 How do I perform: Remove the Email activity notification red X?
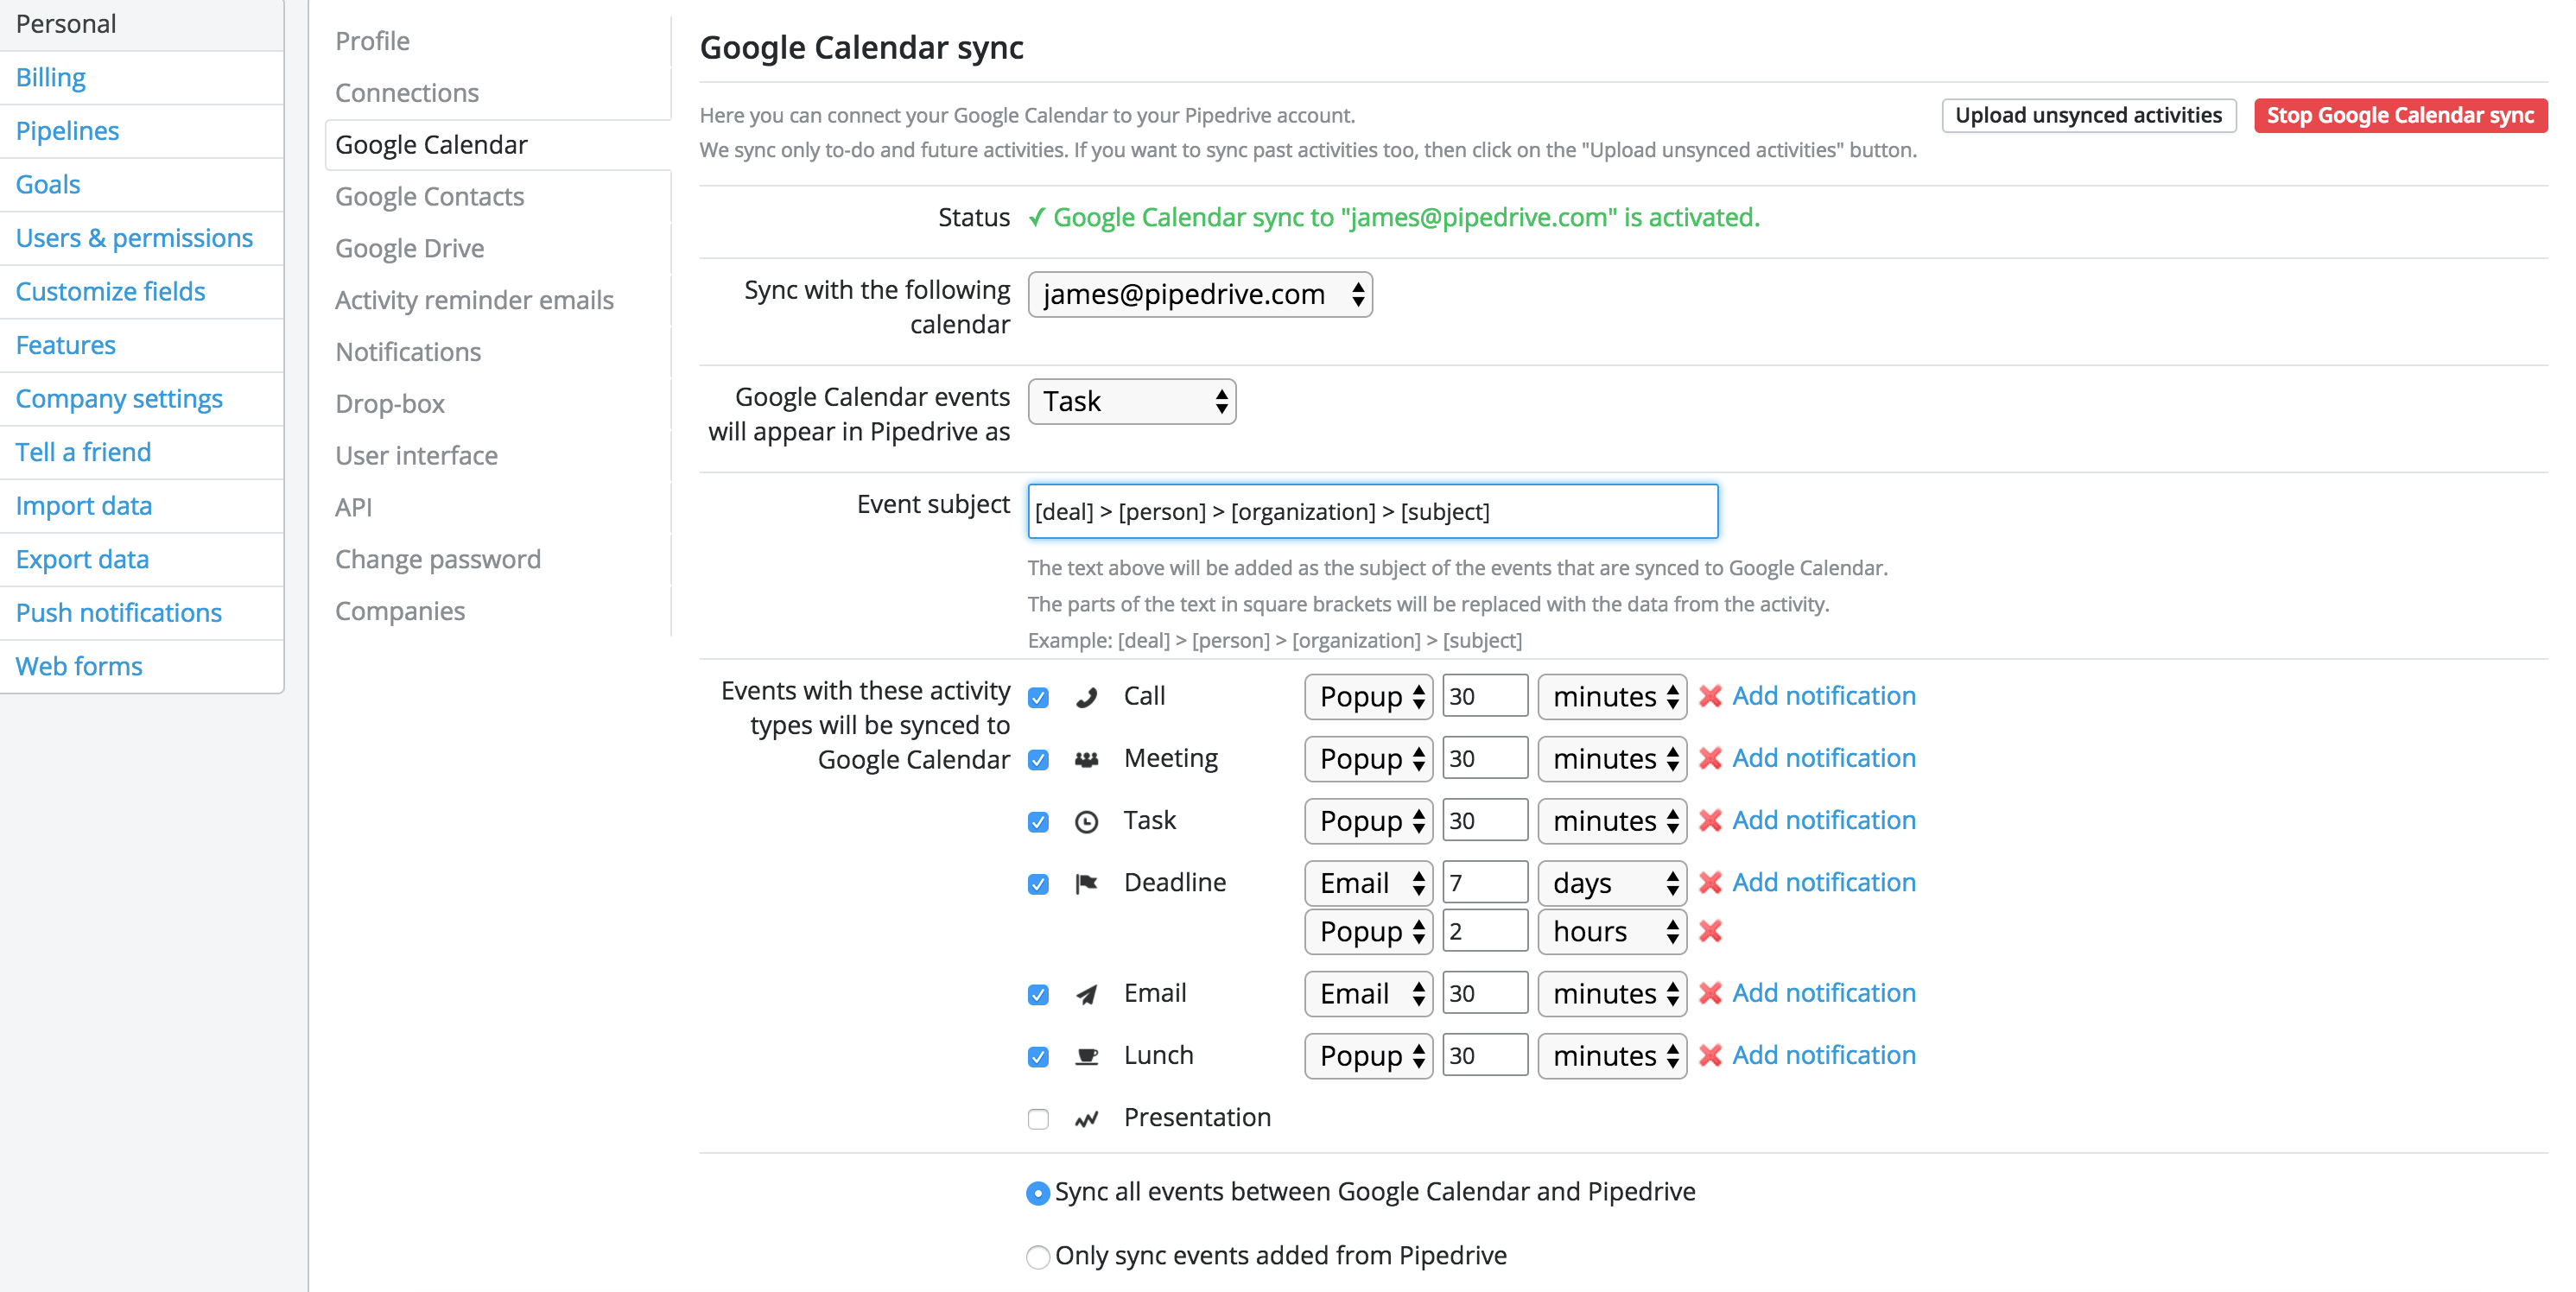click(1710, 993)
